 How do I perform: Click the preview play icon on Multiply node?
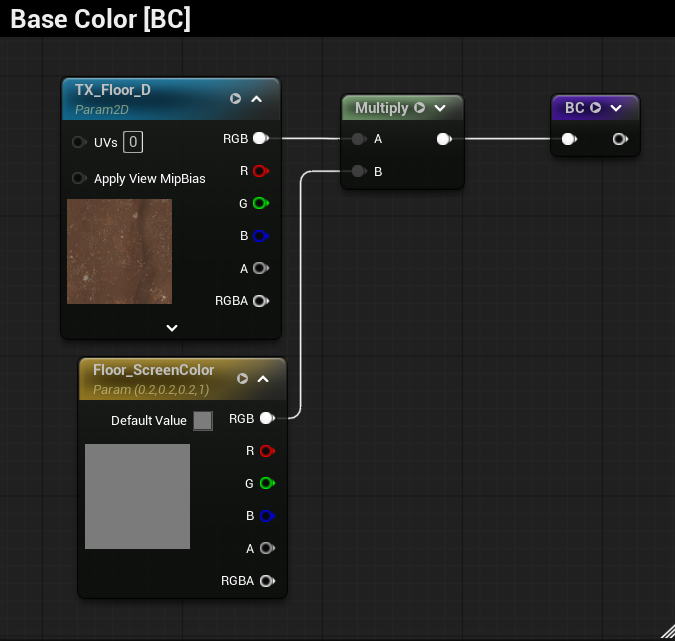(419, 107)
